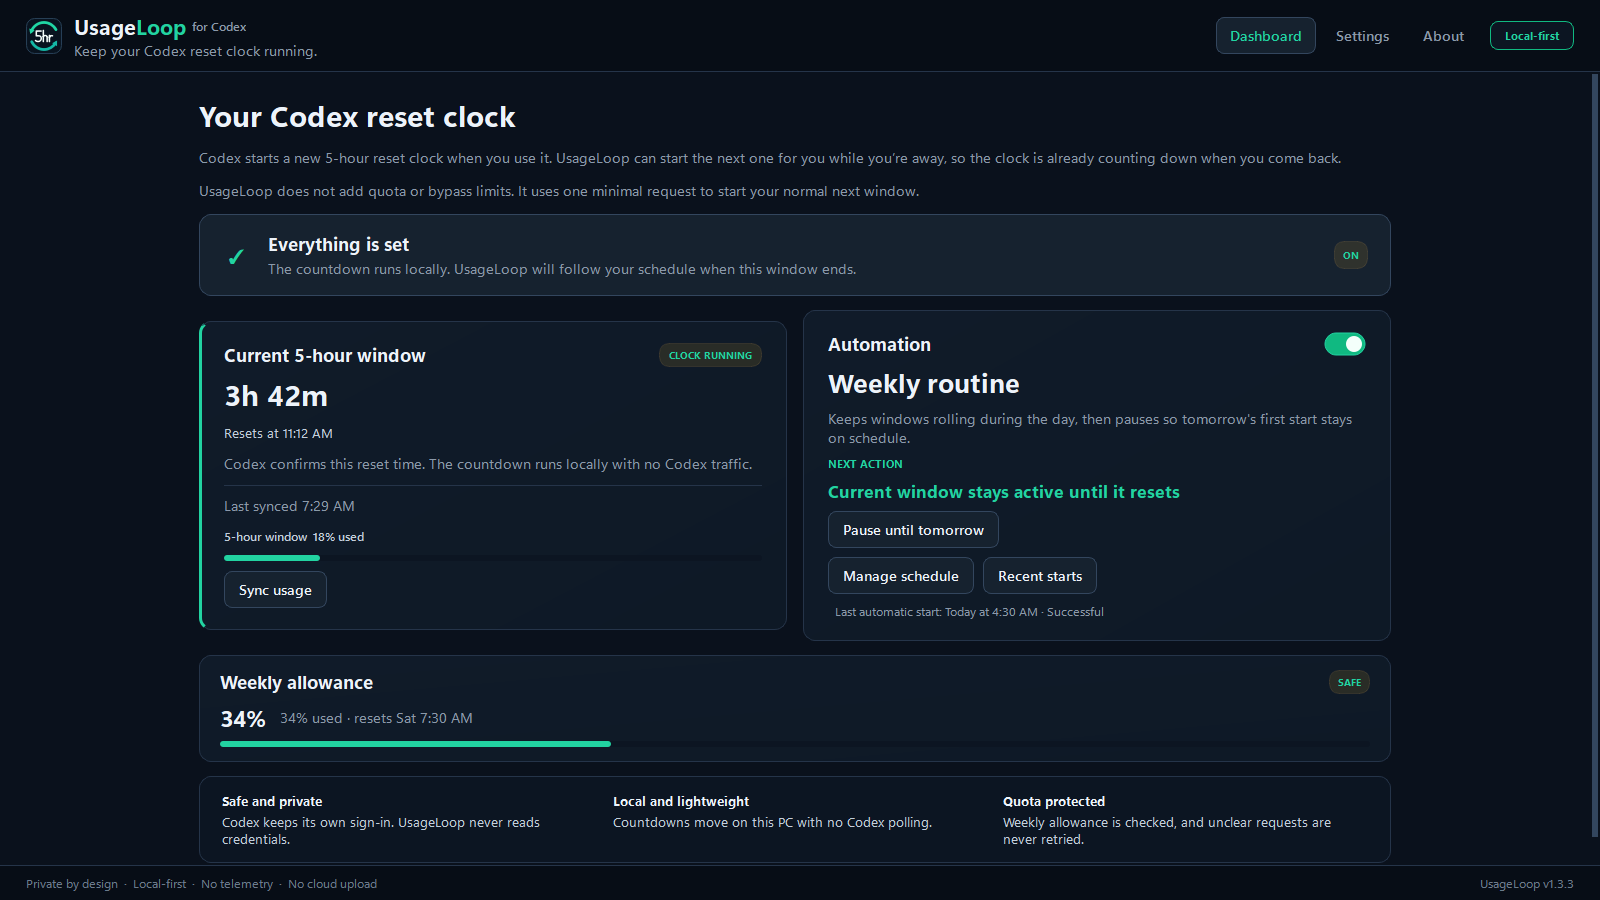
Task: Click the 5-hour window usage bar
Action: (493, 558)
